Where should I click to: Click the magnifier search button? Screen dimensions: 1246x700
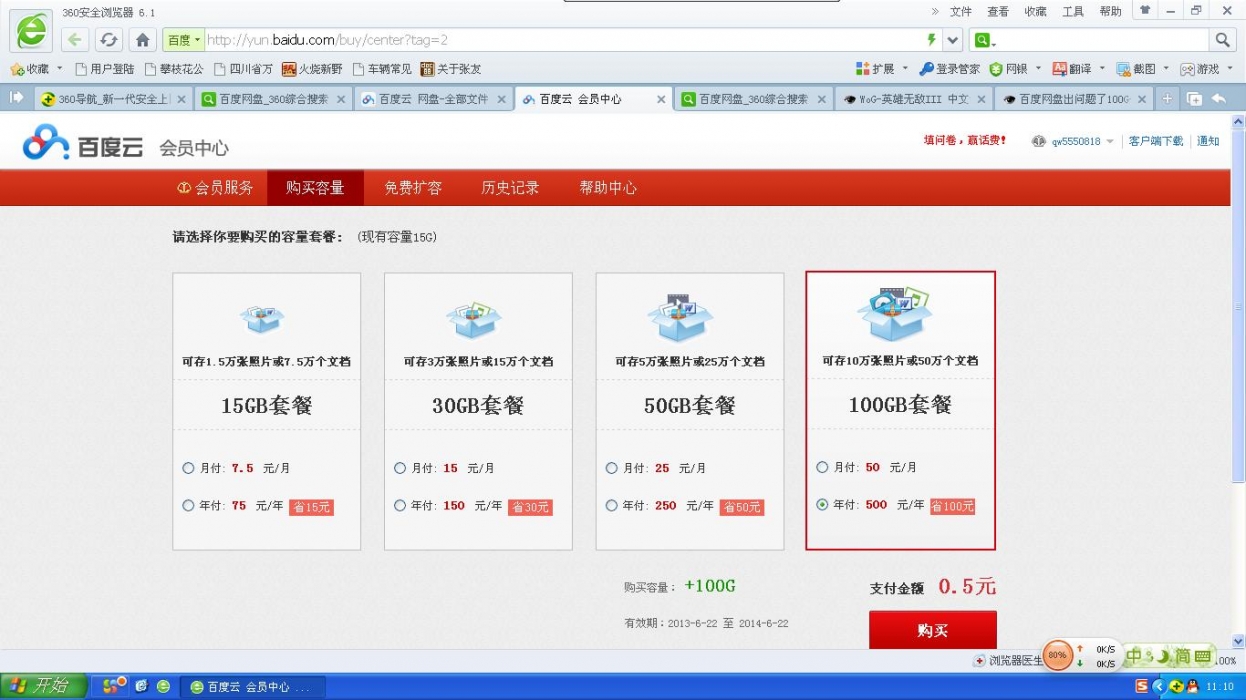click(1222, 40)
